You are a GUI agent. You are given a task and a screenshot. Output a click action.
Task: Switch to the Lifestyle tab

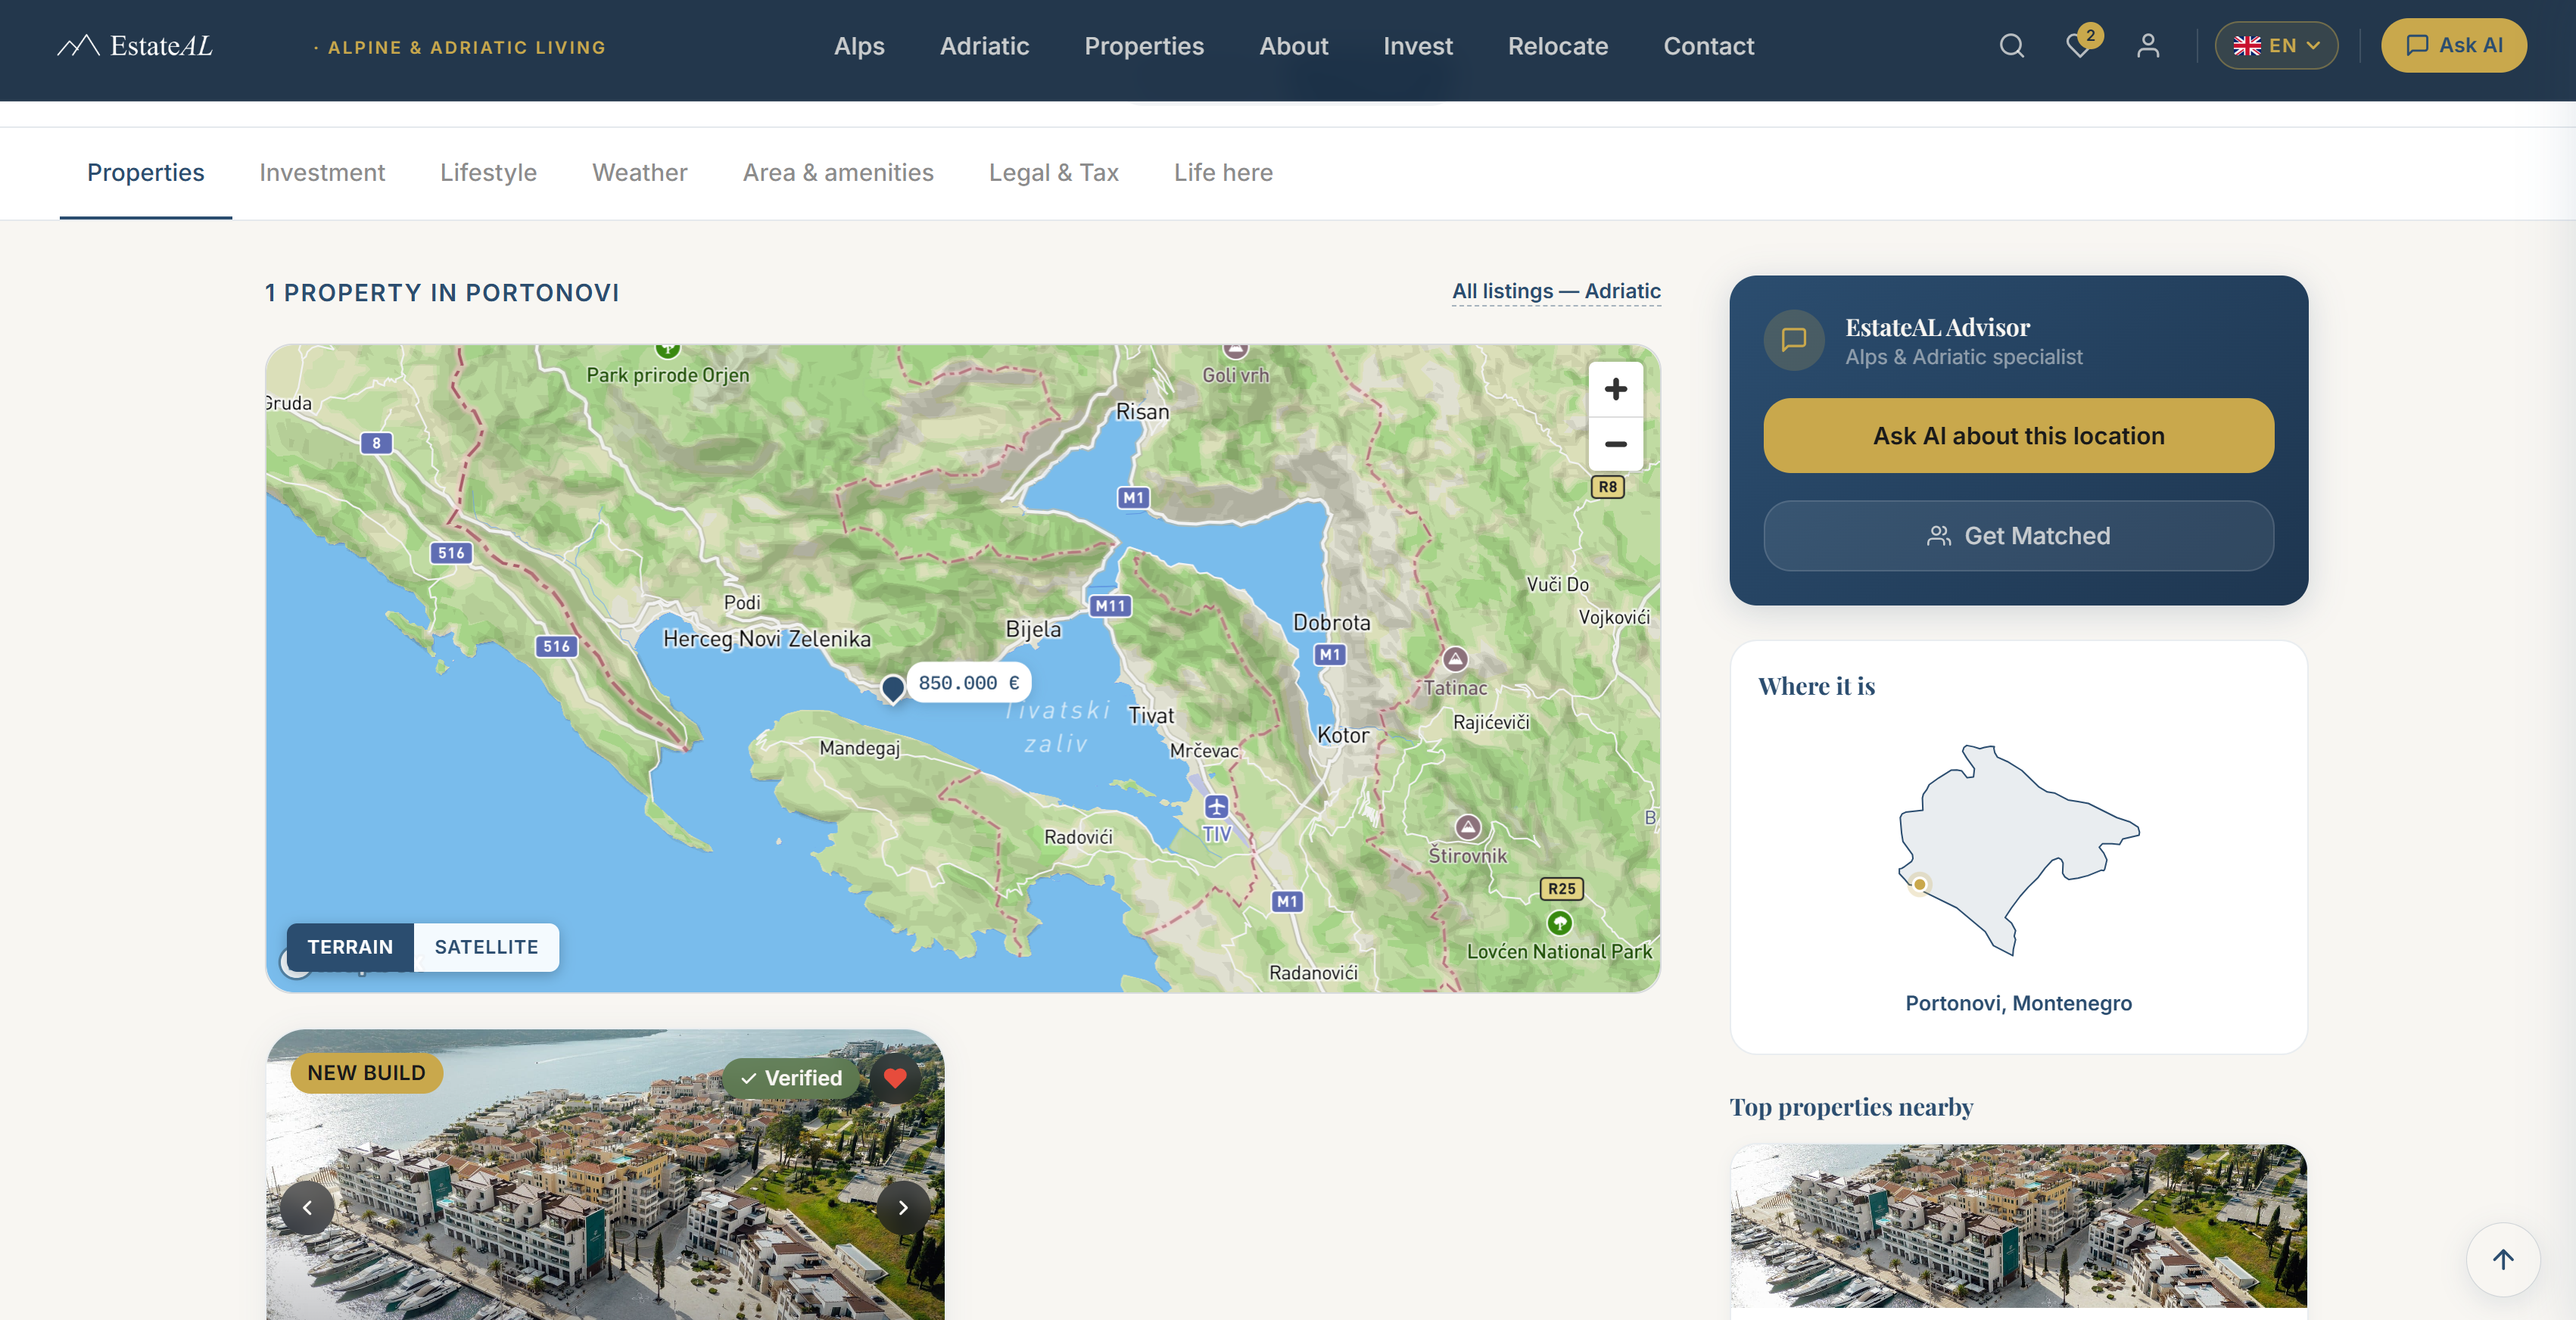[x=488, y=173]
